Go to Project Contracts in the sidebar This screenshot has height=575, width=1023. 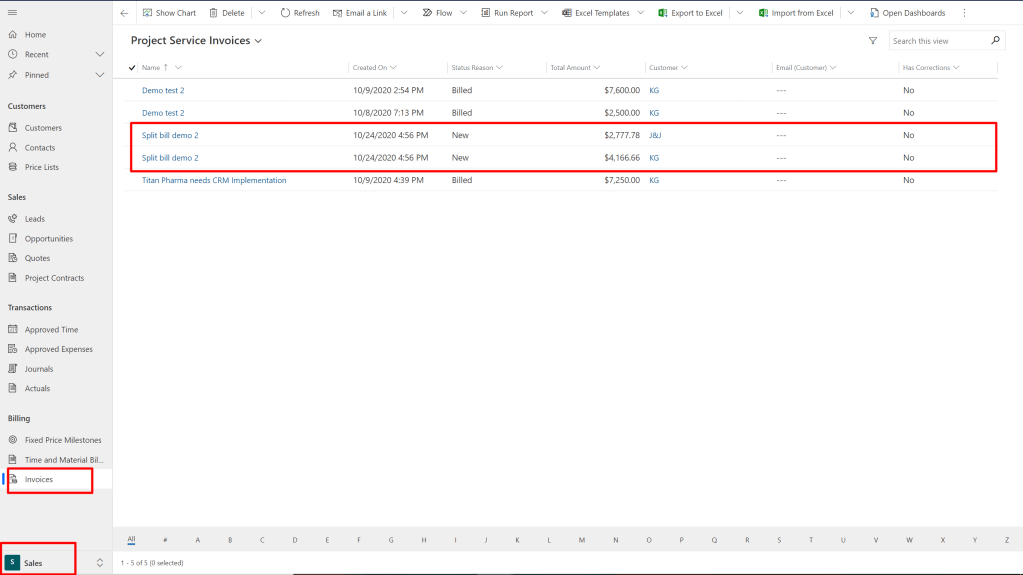[x=54, y=278]
